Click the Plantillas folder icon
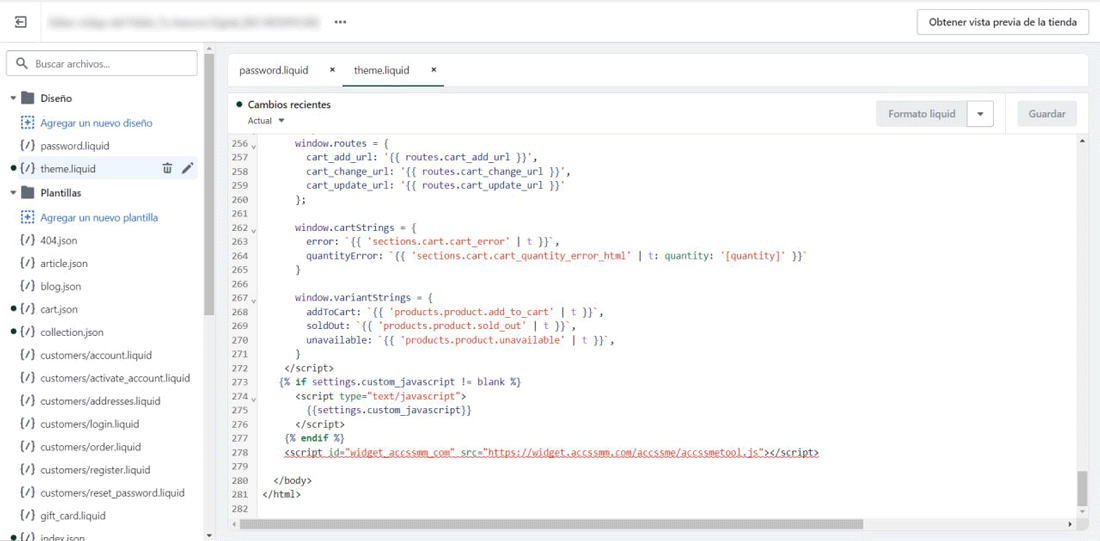The height and width of the screenshot is (541, 1100). [x=28, y=192]
